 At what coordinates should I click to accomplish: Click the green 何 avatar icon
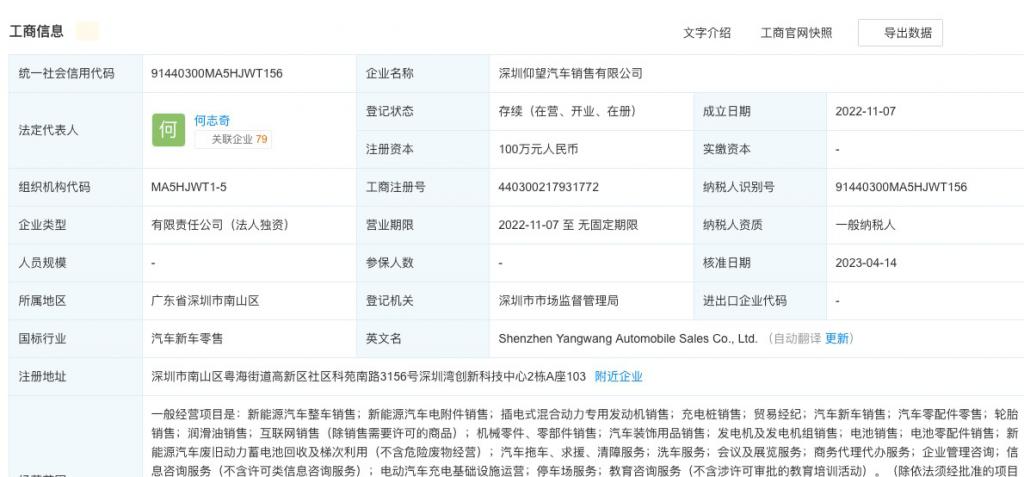(169, 130)
